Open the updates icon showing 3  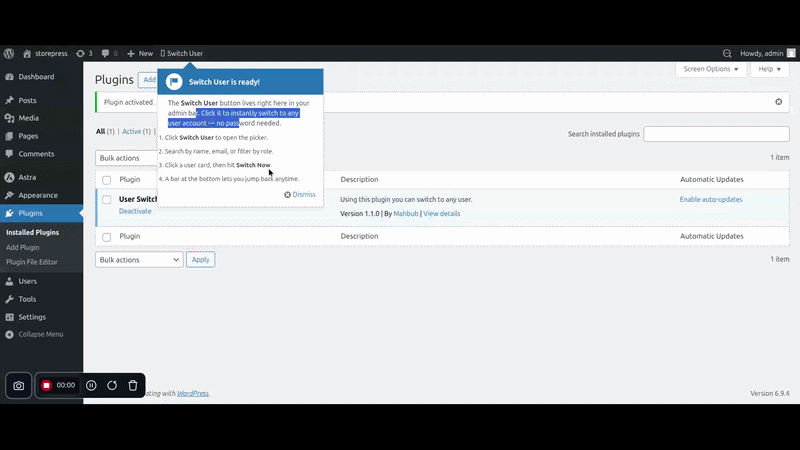coord(84,54)
